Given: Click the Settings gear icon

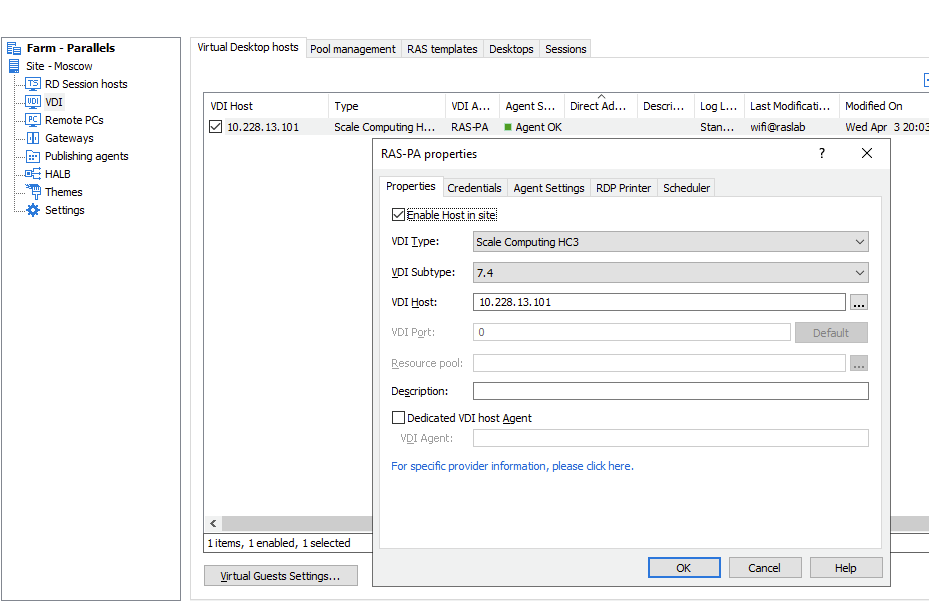Looking at the screenshot, I should click(33, 210).
